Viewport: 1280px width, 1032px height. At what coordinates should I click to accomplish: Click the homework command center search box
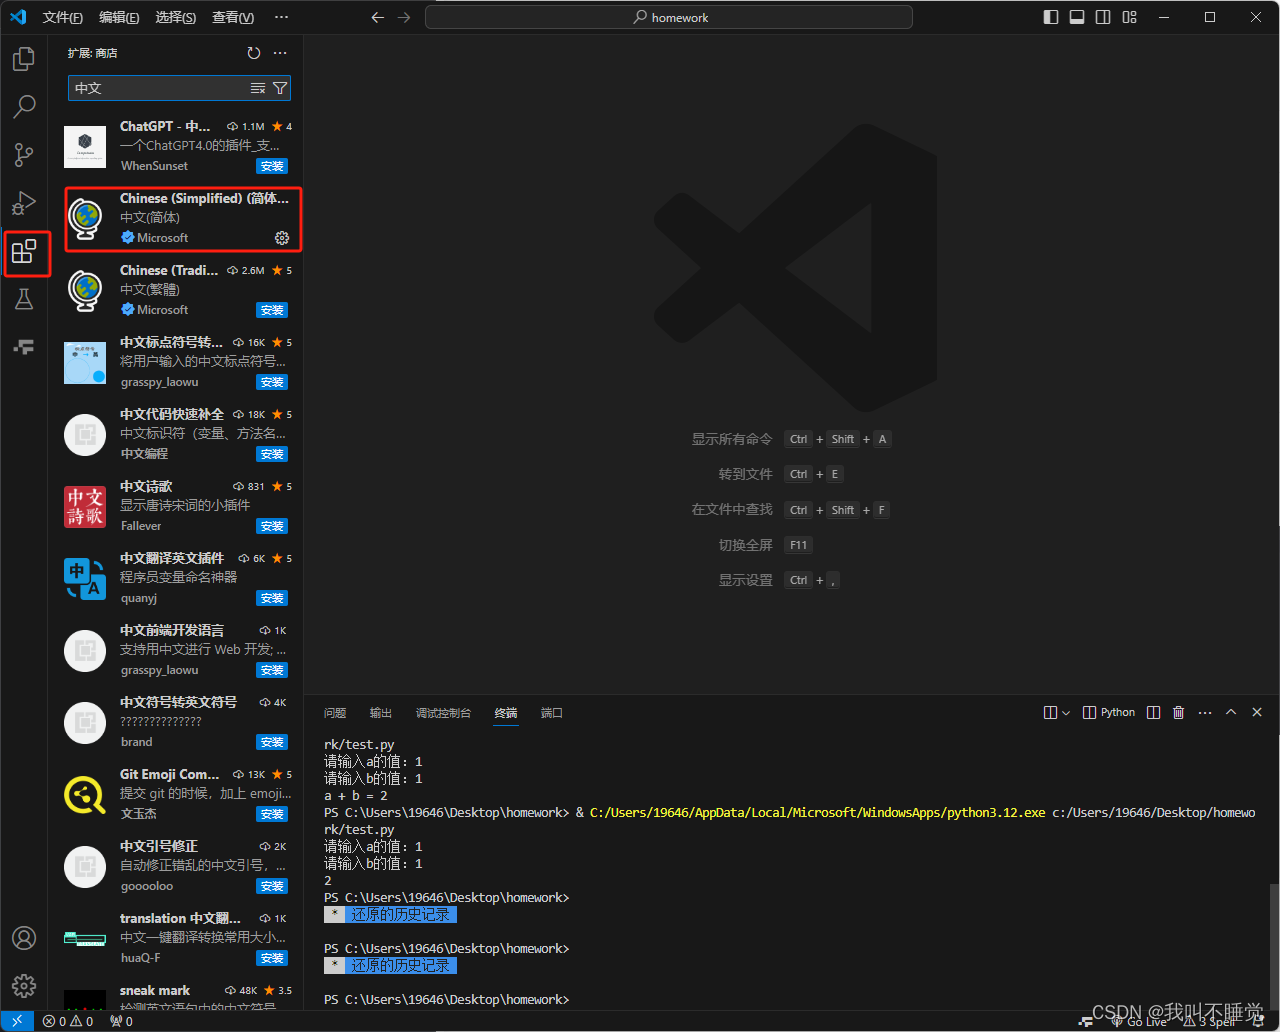[669, 17]
